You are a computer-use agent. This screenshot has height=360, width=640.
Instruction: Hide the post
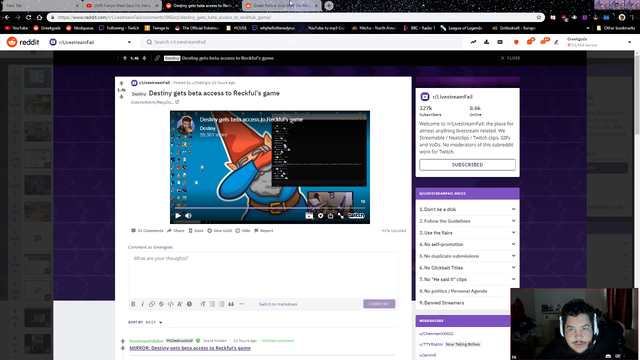(x=243, y=231)
